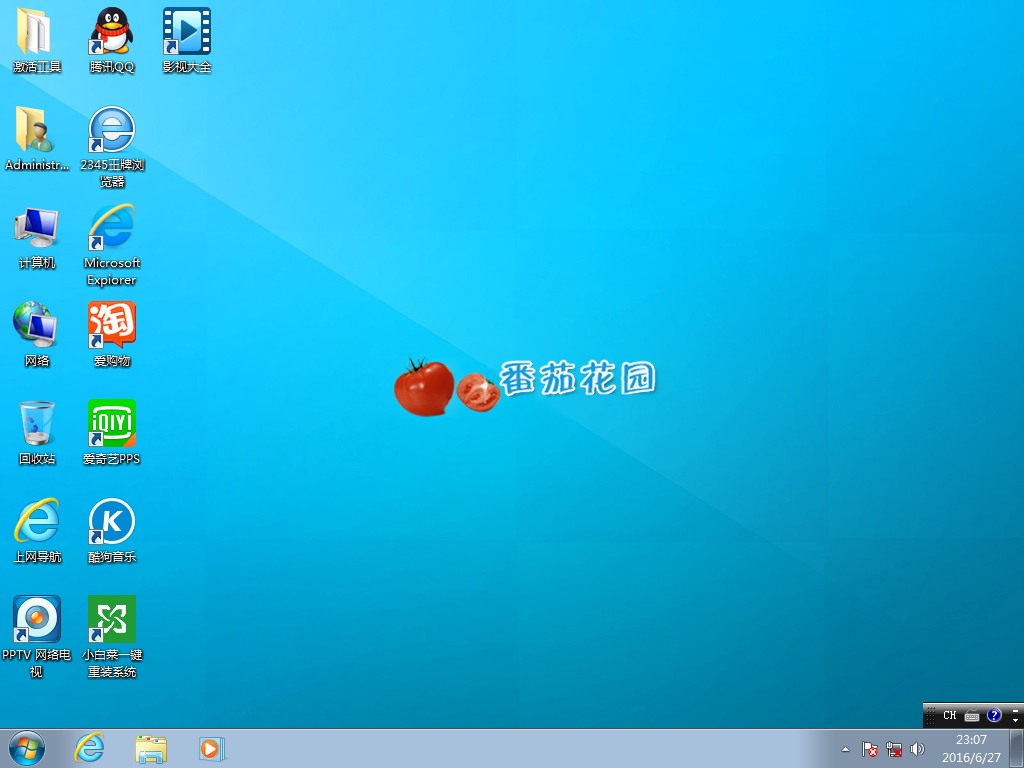
Task: Open the Windows Start menu orb
Action: point(27,748)
